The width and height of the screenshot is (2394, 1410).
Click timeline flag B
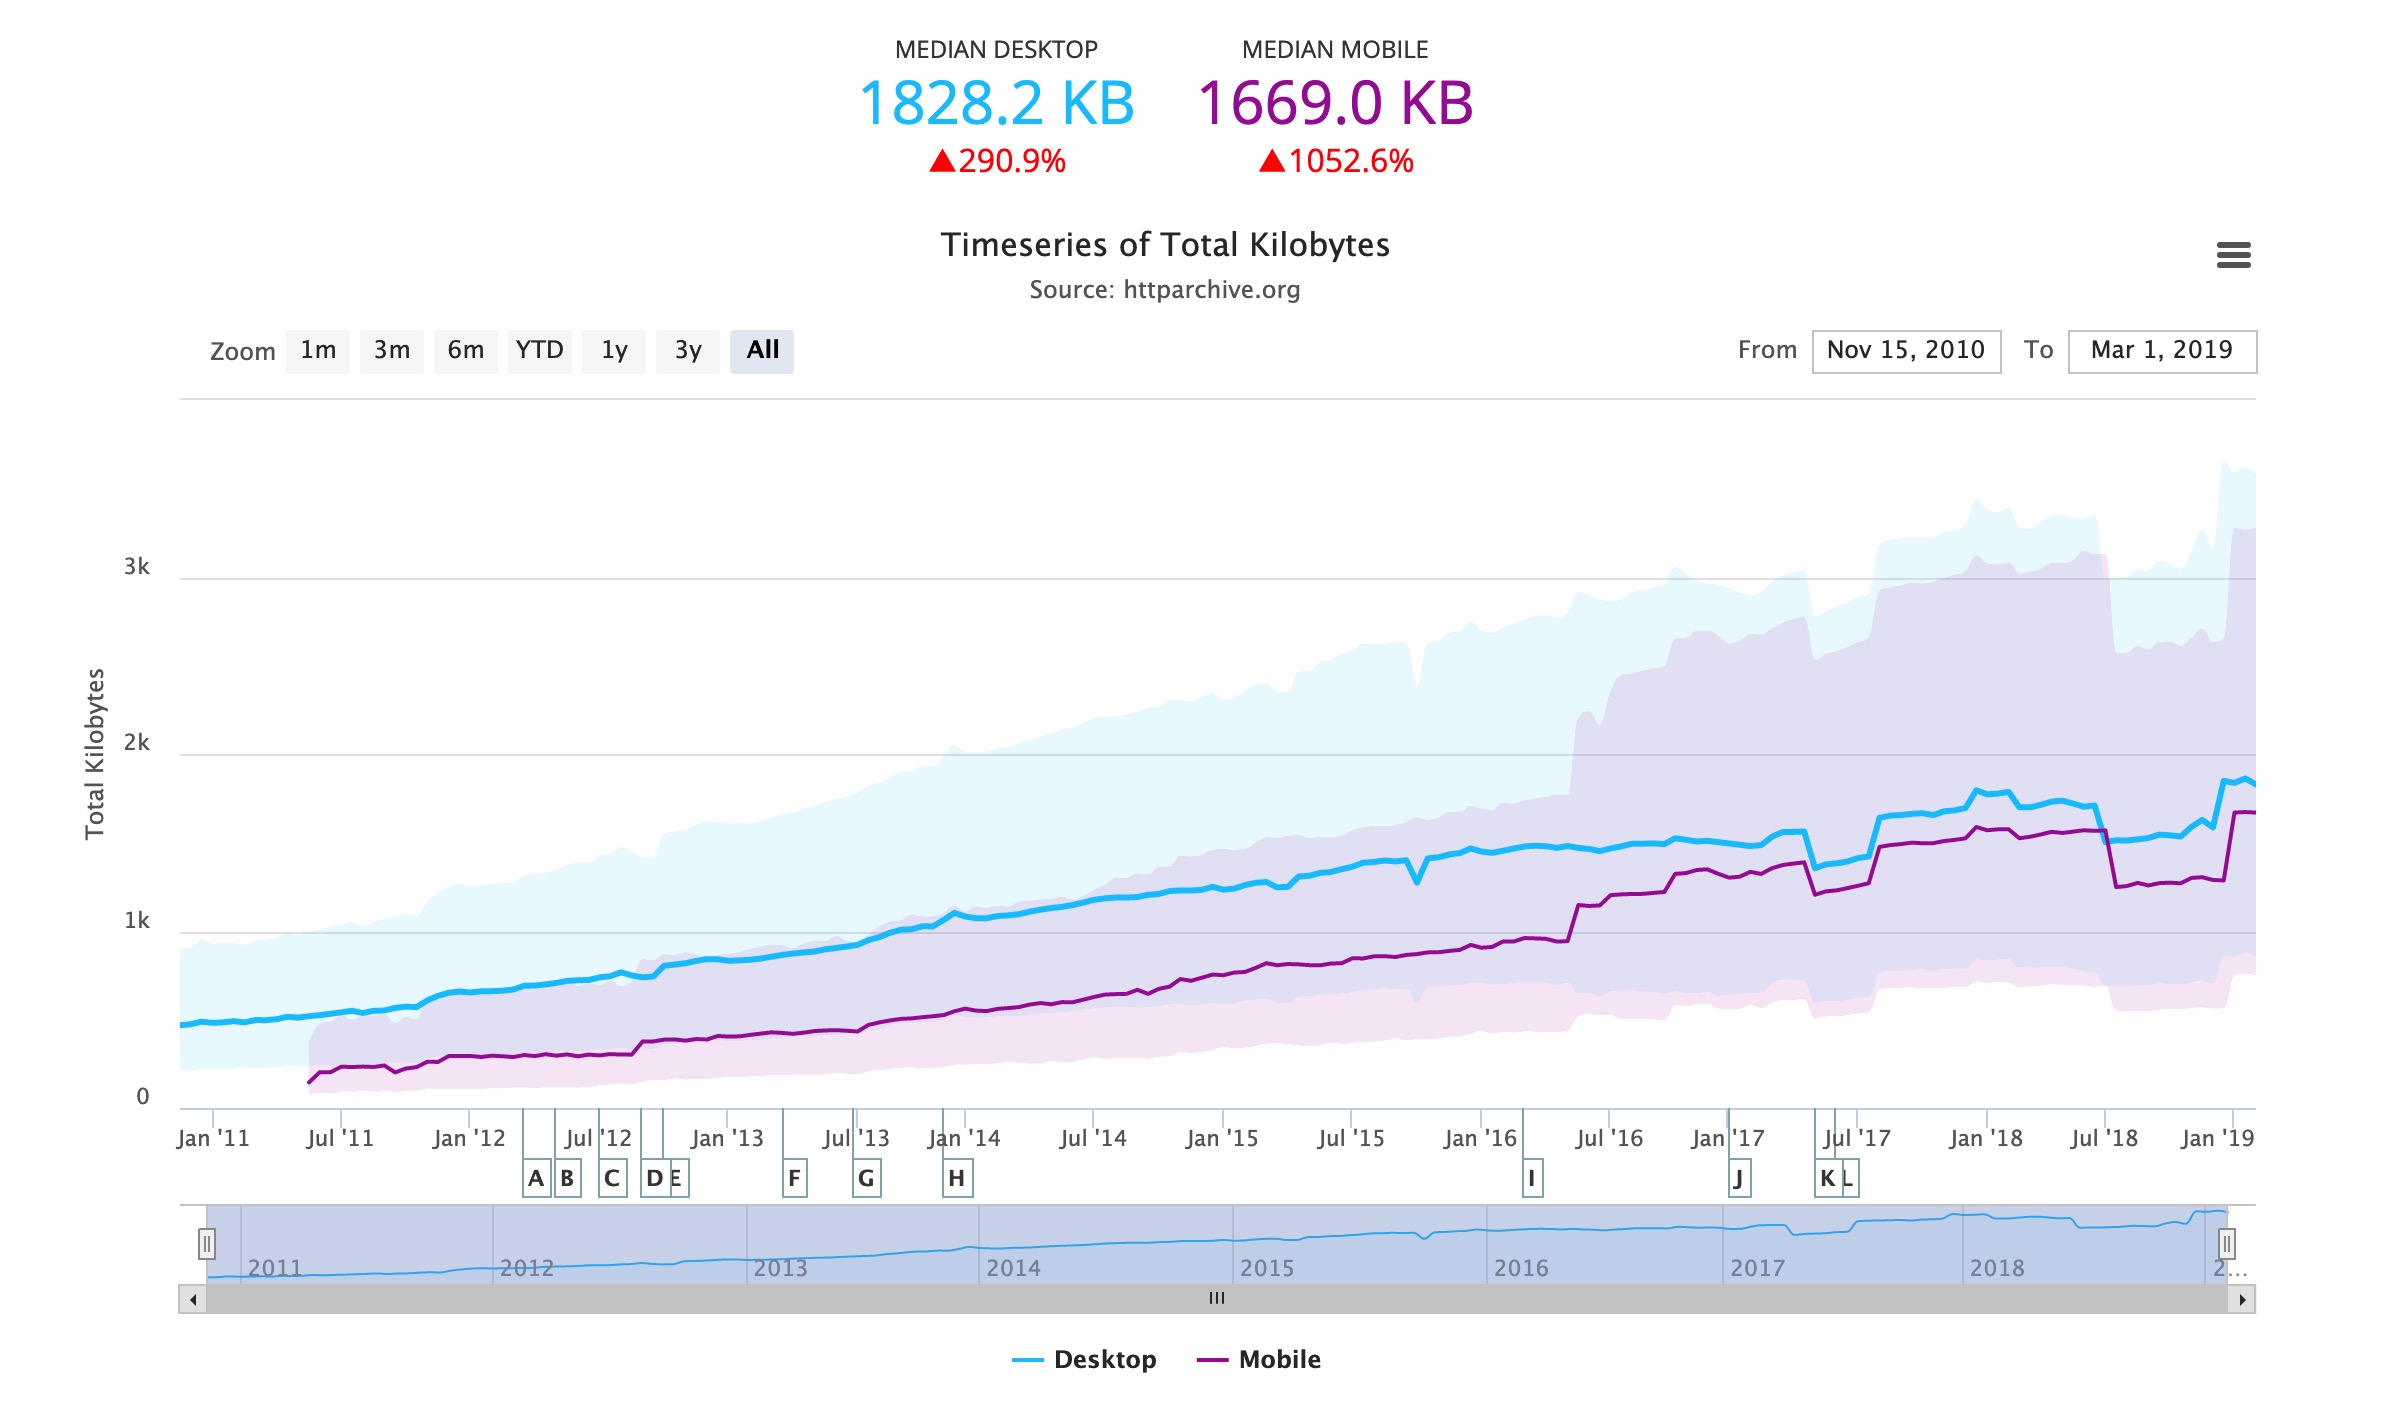click(567, 1178)
